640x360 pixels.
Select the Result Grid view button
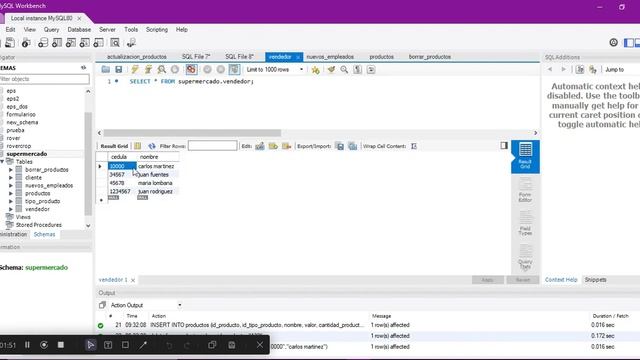click(525, 156)
